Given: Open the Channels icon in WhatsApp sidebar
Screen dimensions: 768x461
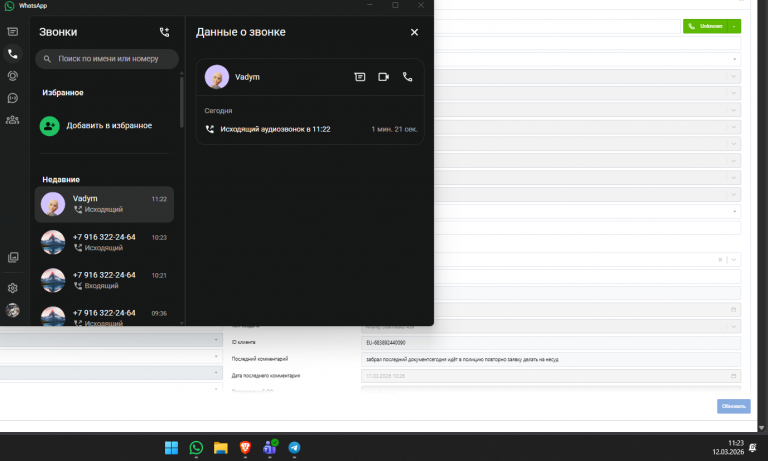Looking at the screenshot, I should (x=13, y=98).
